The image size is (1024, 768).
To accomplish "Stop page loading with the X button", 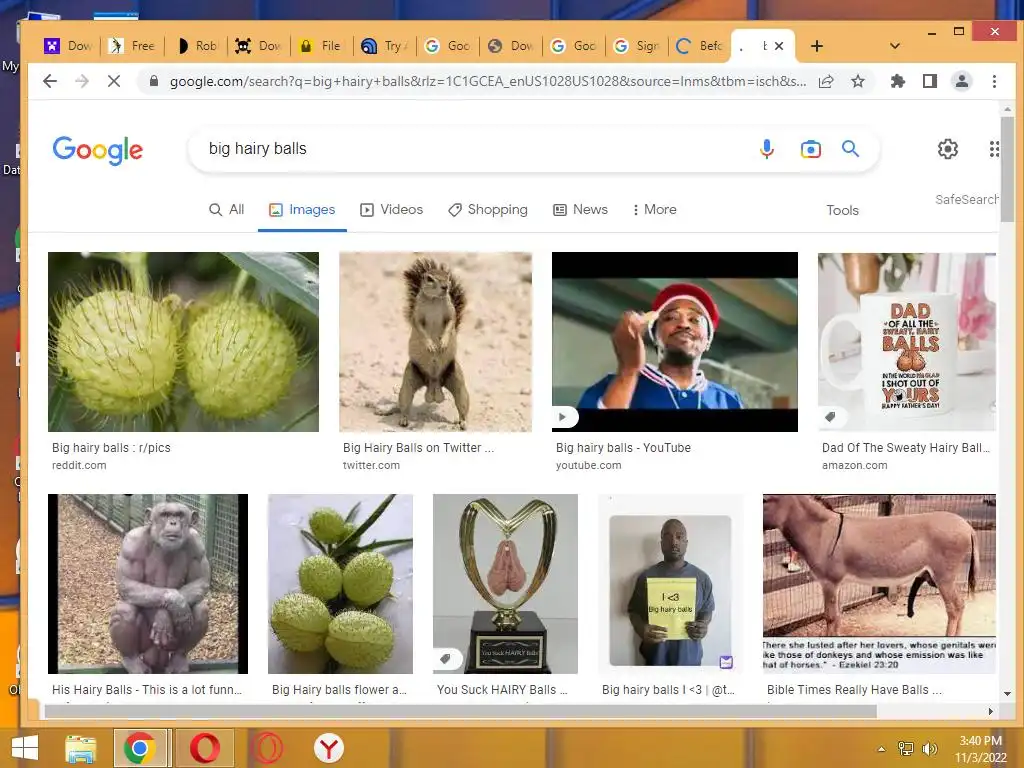I will (x=114, y=81).
